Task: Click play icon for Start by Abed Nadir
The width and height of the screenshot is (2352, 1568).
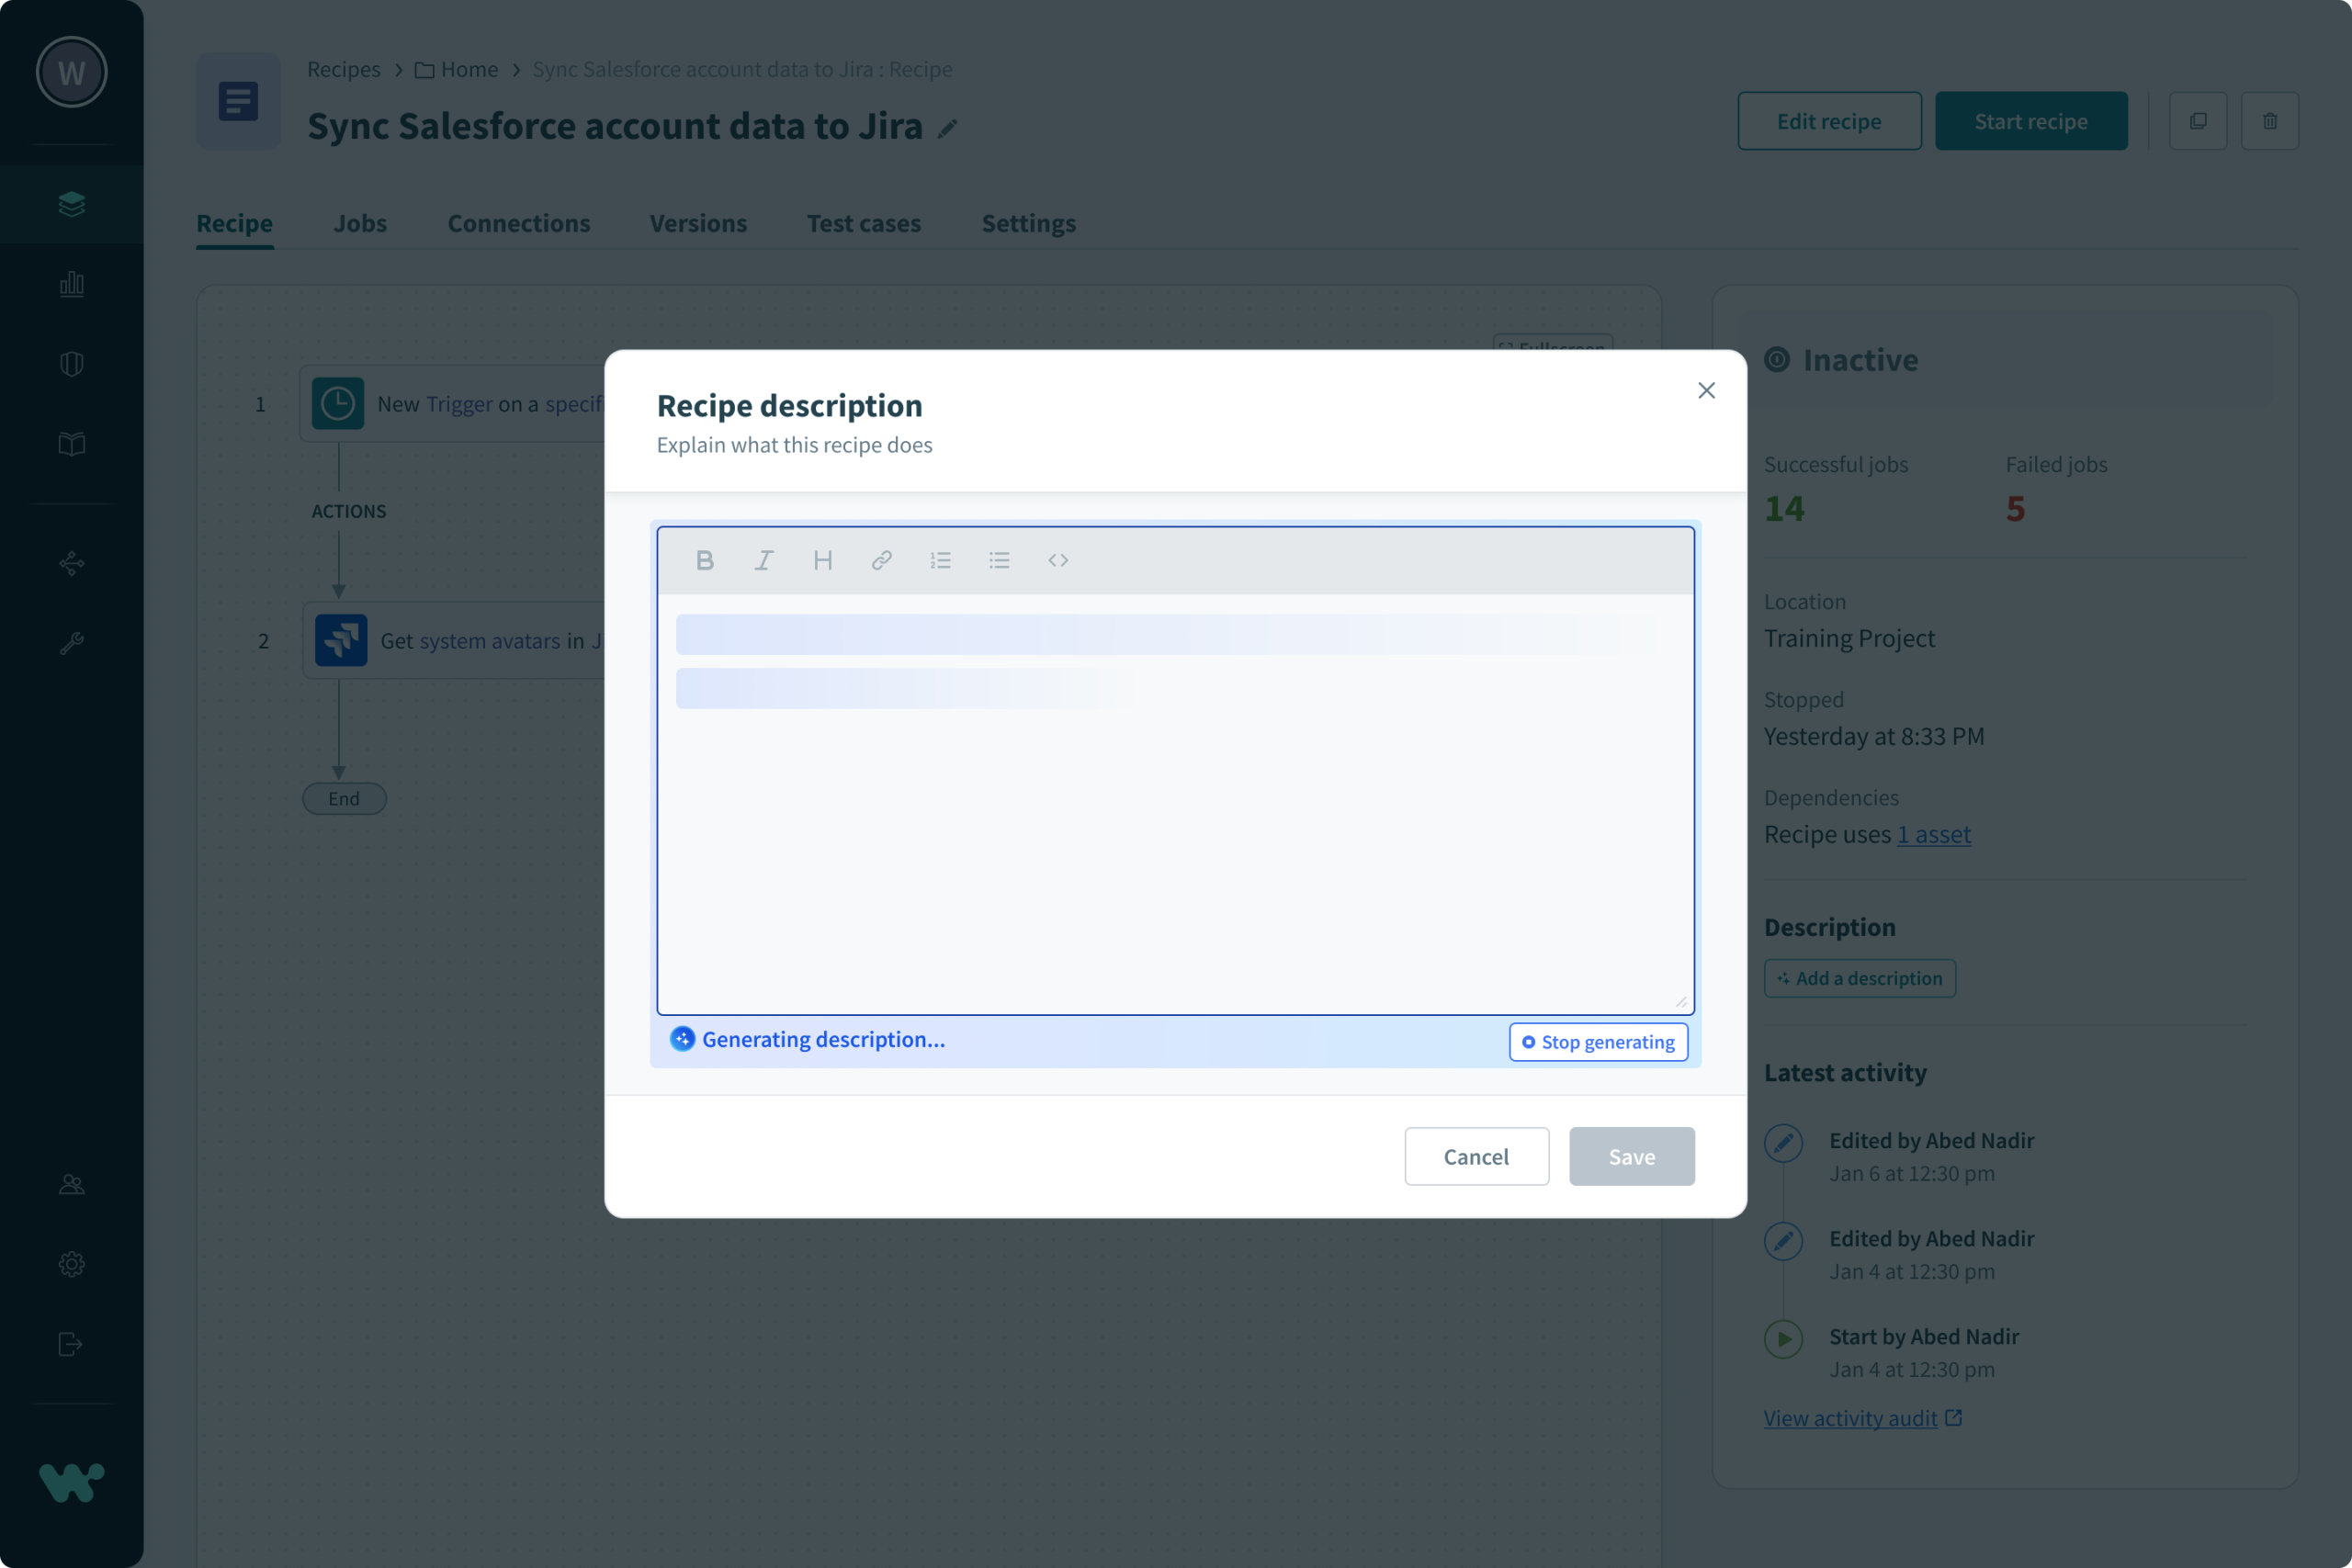Action: click(1783, 1339)
